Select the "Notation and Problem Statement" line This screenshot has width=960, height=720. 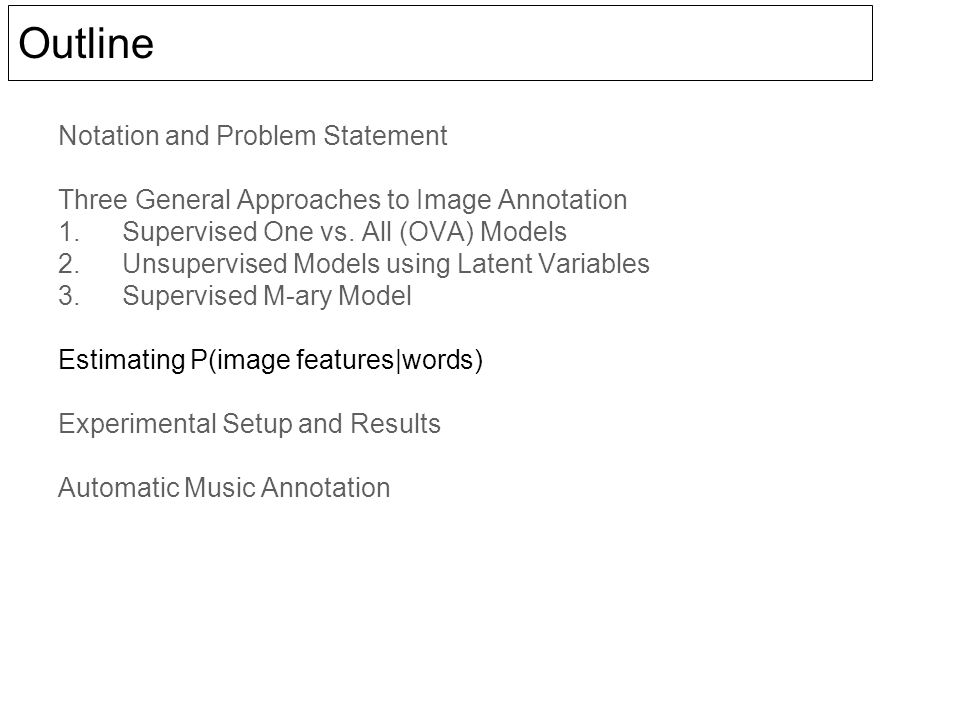(253, 135)
